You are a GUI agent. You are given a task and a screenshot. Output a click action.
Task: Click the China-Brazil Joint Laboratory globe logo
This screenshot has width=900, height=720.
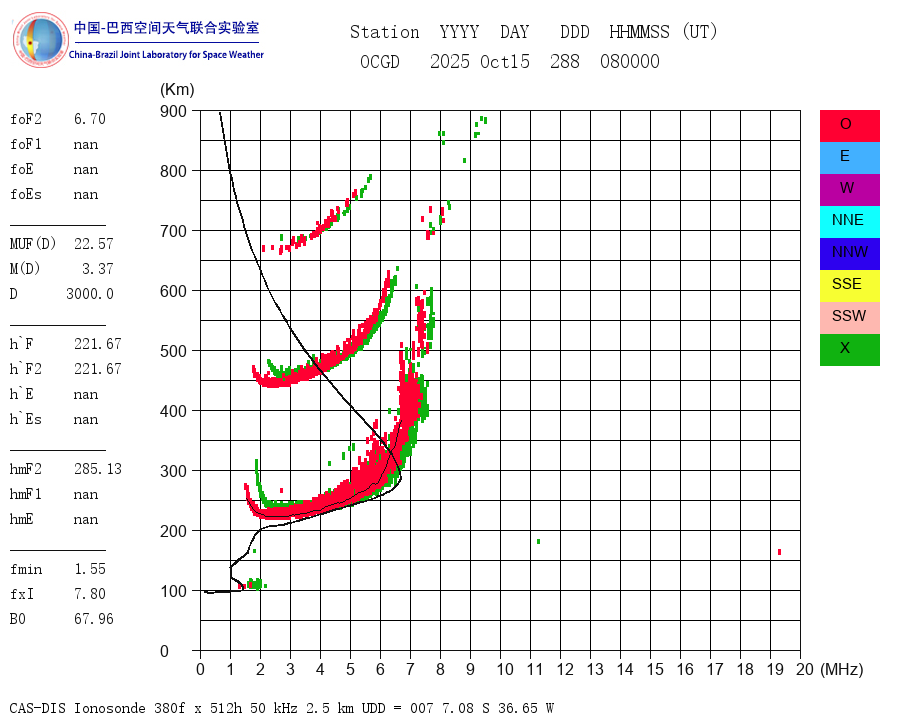[40, 40]
